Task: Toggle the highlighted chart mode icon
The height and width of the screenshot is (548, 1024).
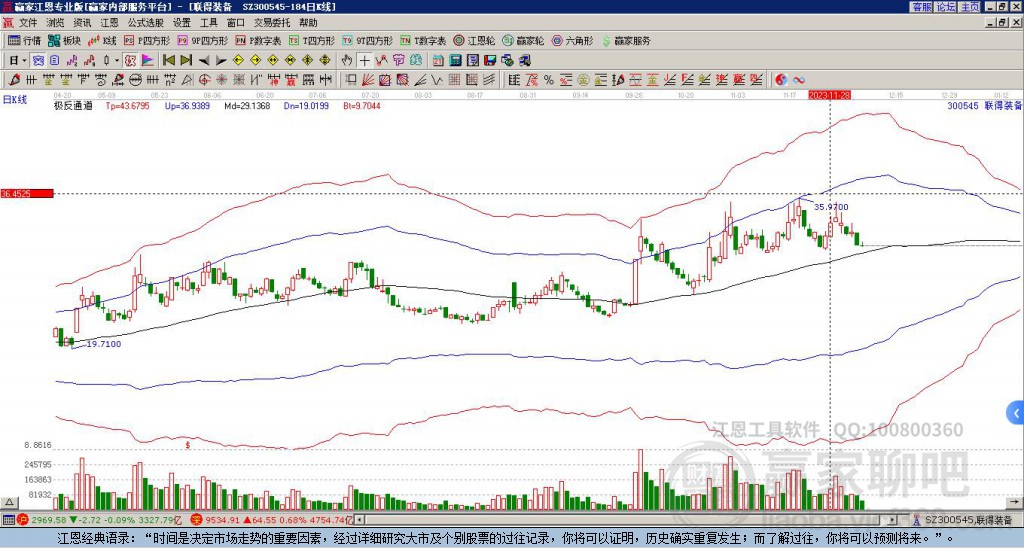Action: [39, 60]
